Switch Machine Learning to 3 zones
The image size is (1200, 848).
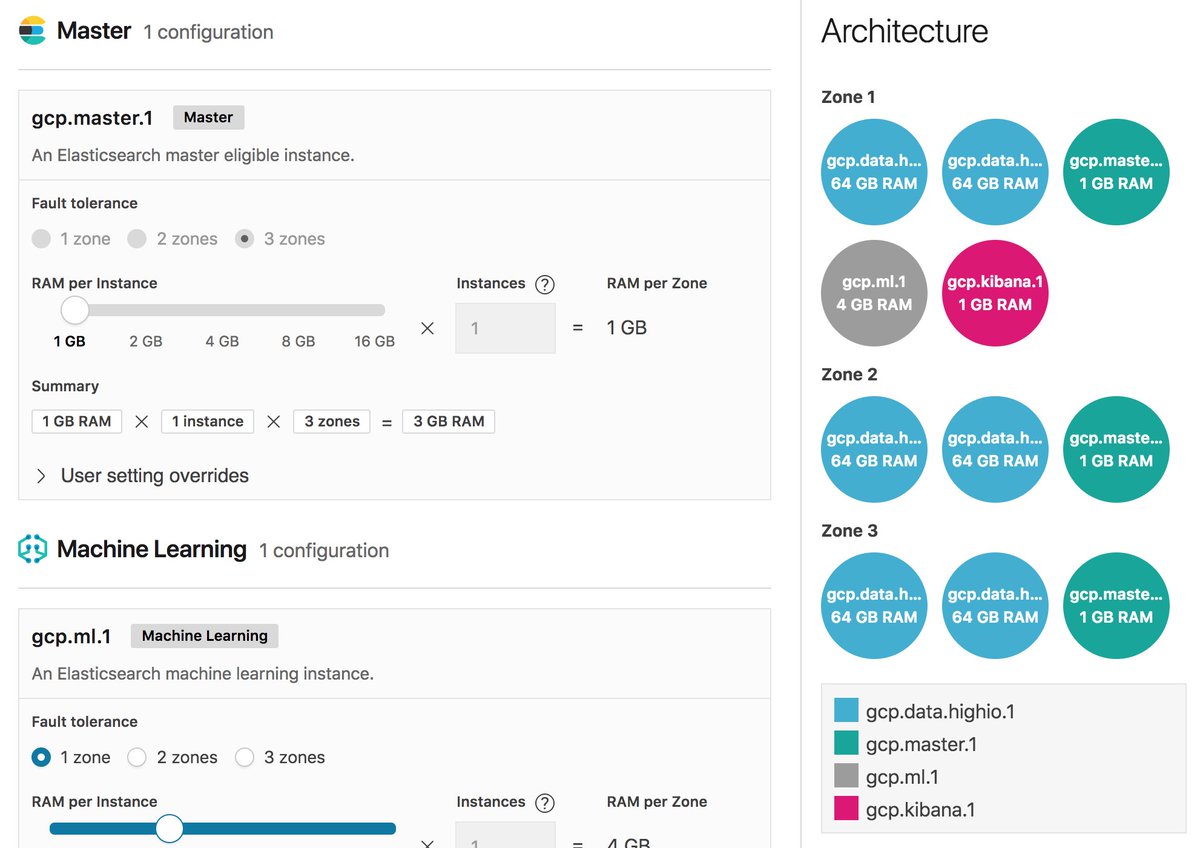click(244, 757)
